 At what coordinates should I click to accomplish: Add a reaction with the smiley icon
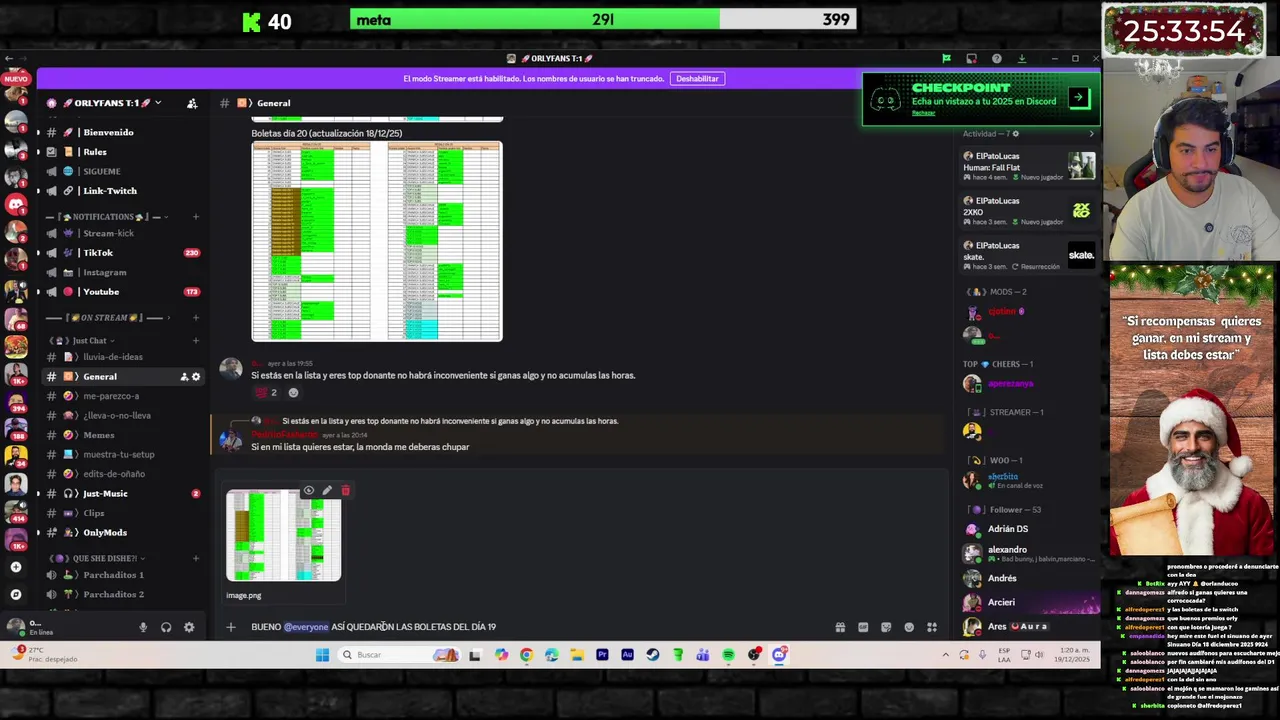click(x=293, y=393)
